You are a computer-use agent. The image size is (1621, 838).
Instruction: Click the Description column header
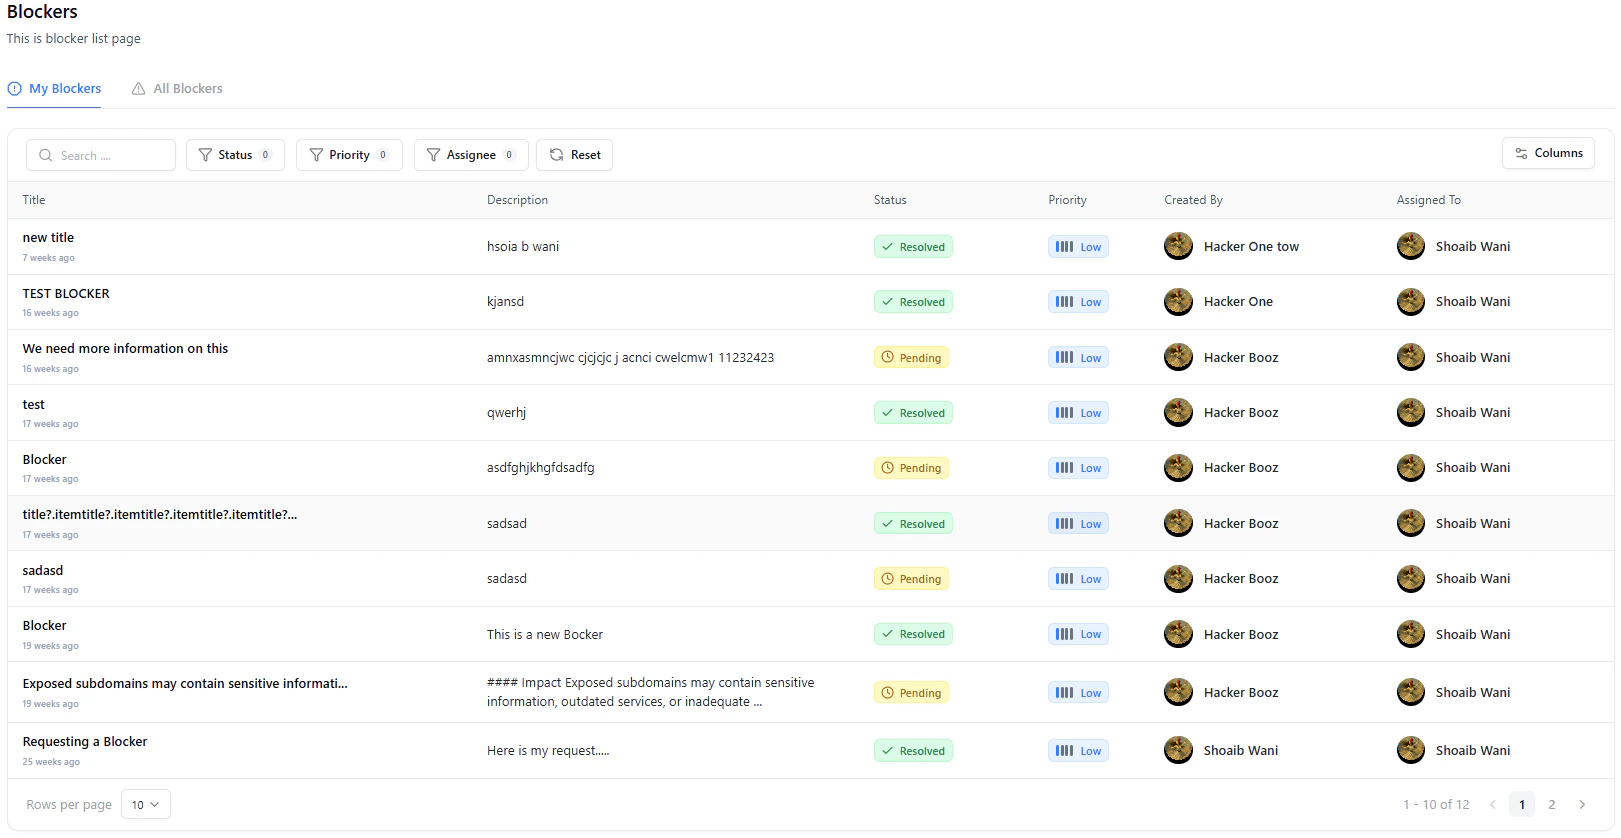click(517, 200)
